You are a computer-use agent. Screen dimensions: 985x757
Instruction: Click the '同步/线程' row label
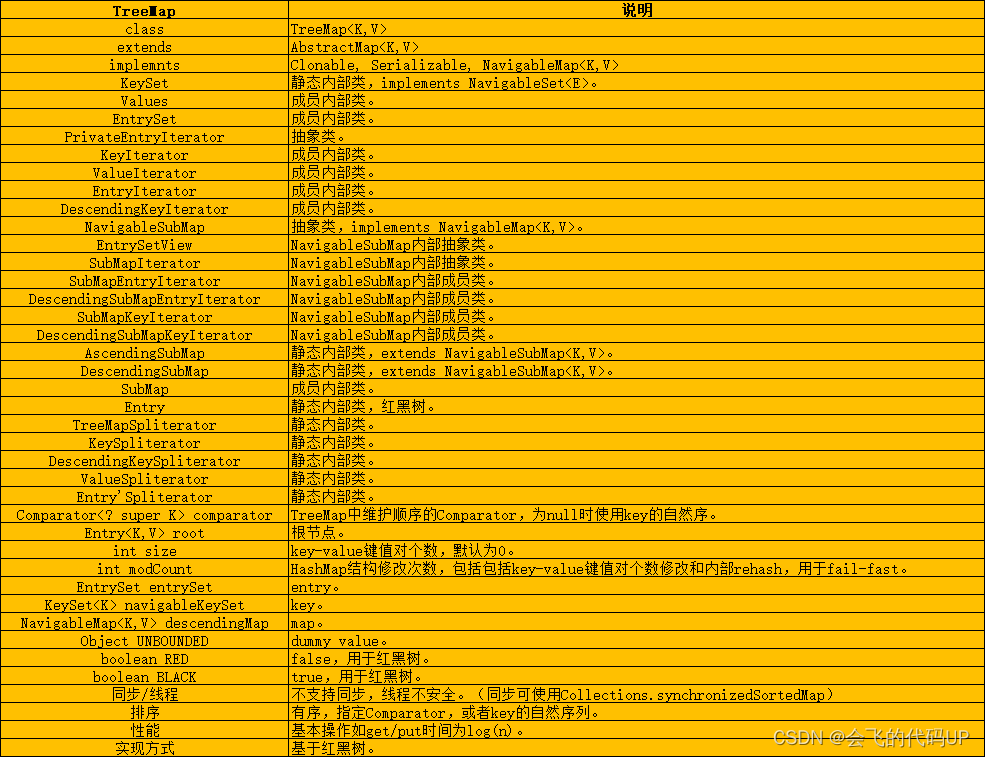144,695
